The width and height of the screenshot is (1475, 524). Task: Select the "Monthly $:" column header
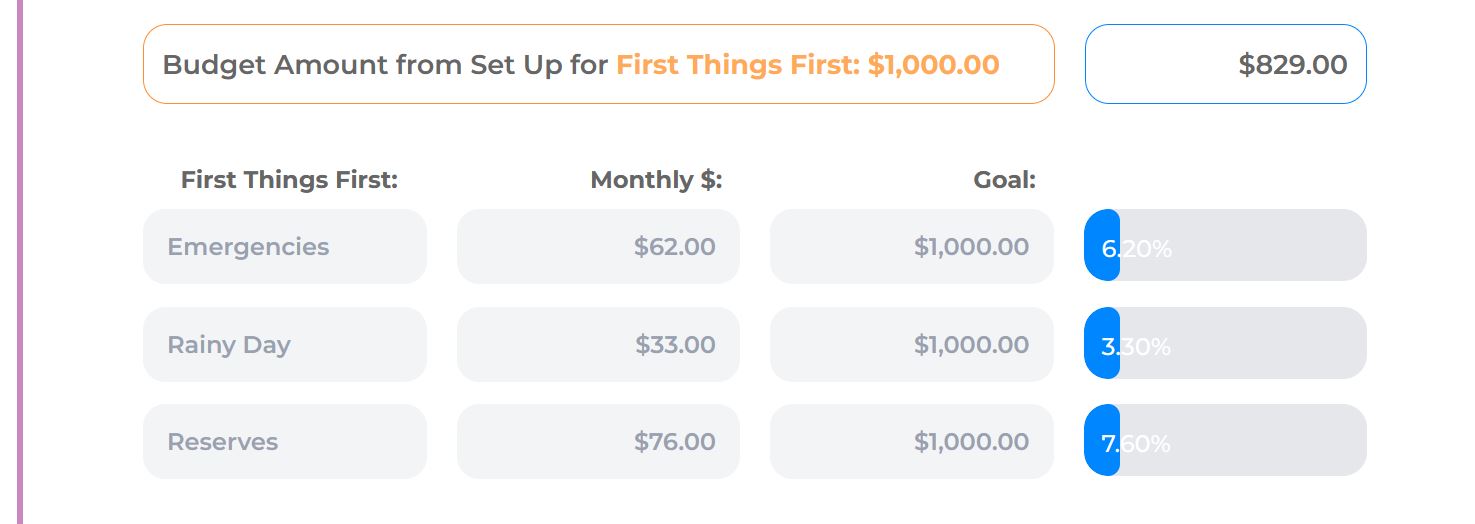656,181
